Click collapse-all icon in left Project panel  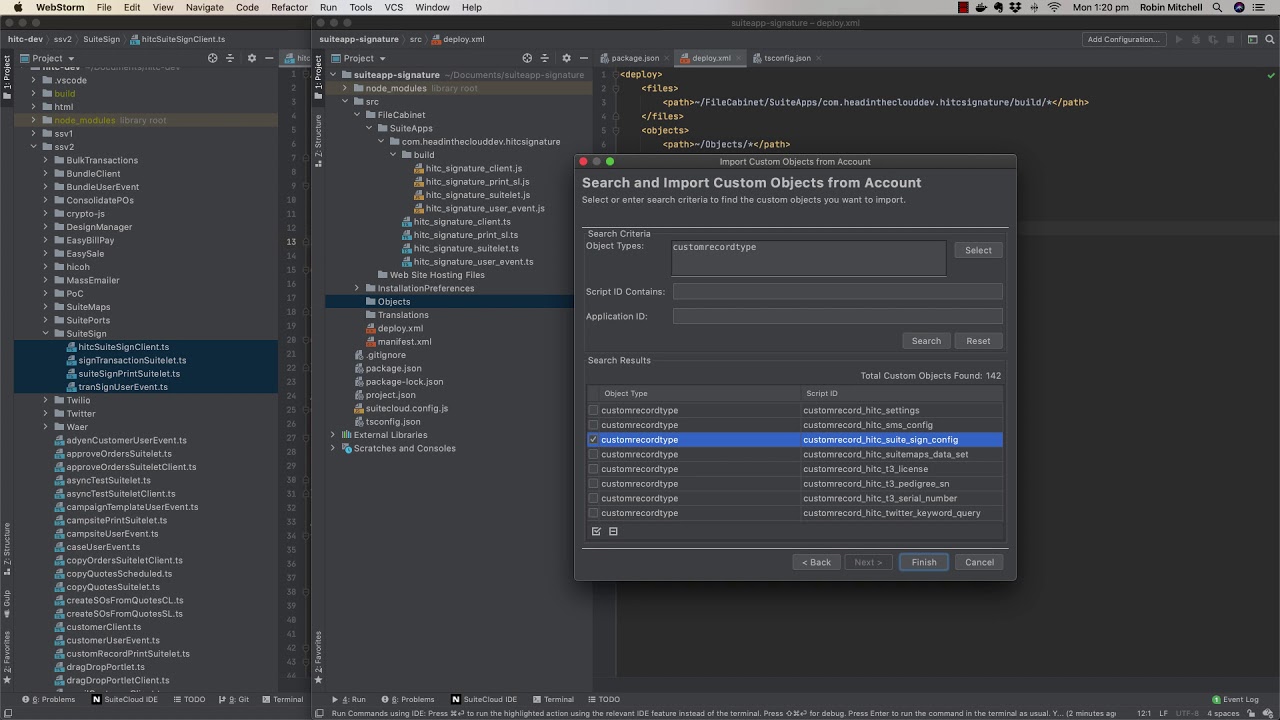230,58
